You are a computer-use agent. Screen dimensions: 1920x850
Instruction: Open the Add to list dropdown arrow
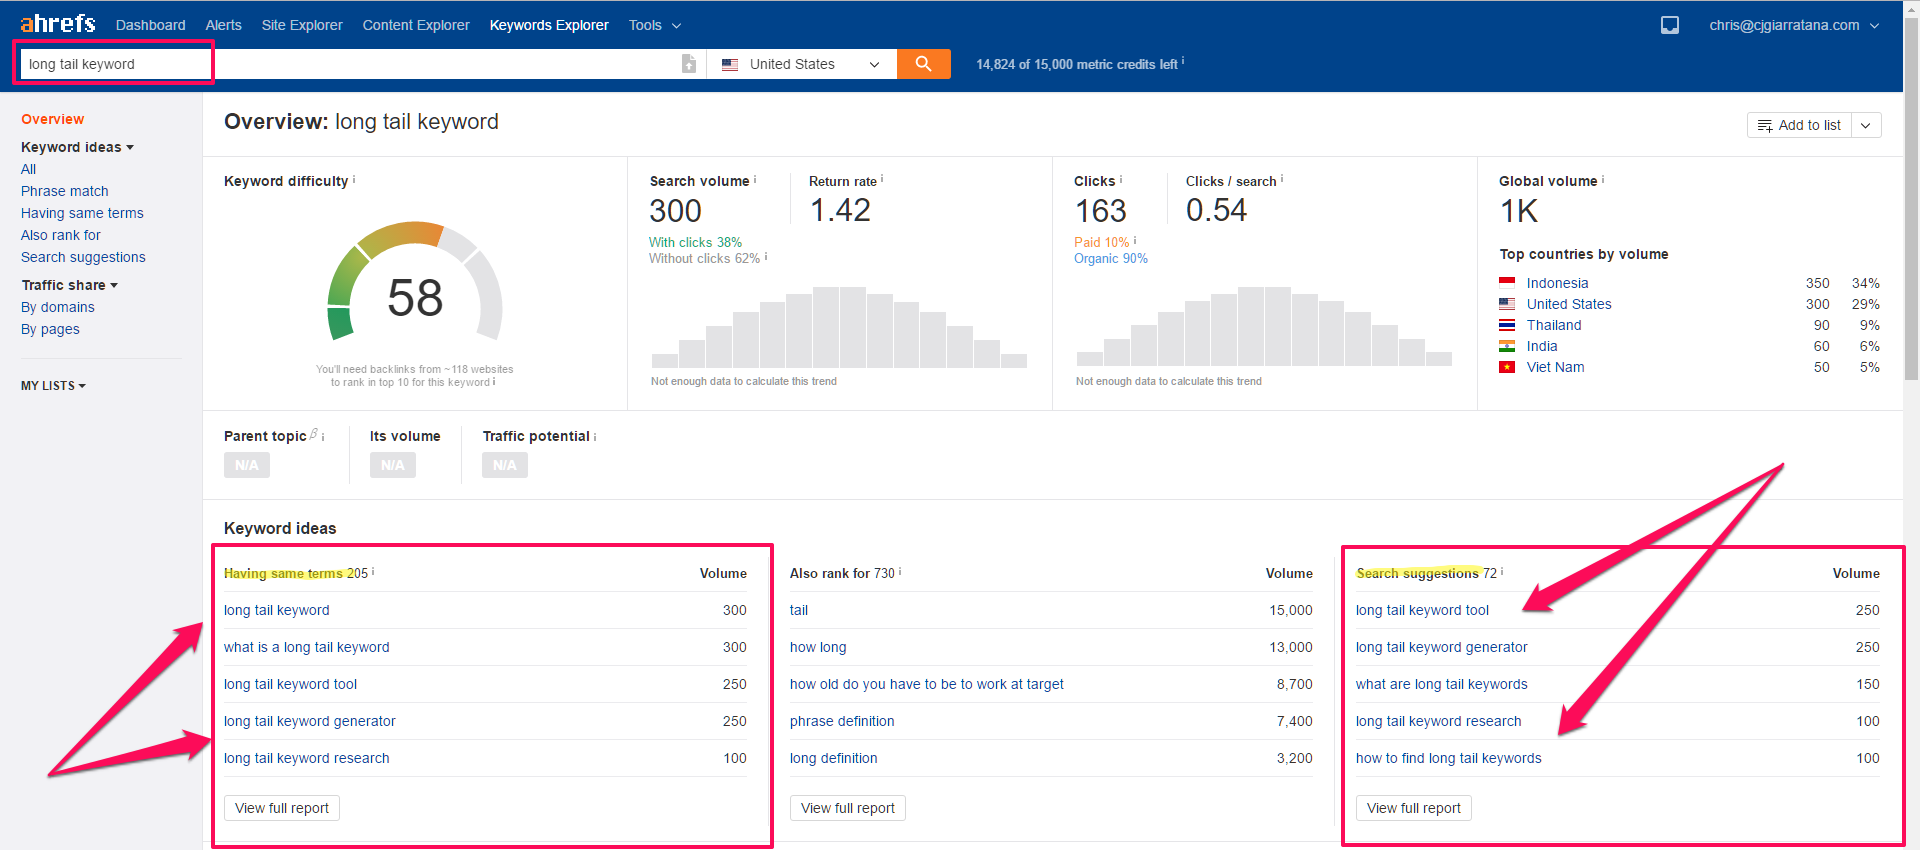(1866, 125)
